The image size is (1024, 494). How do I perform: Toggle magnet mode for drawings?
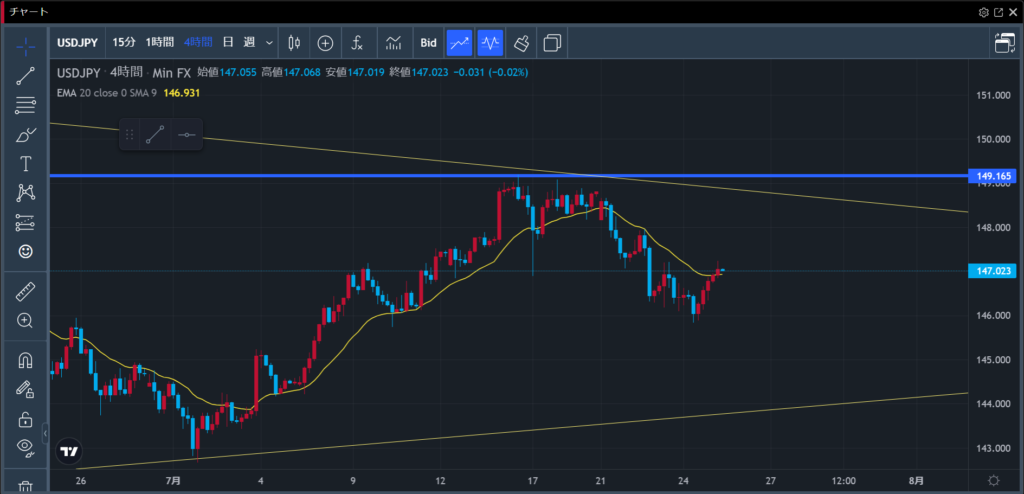pos(25,361)
